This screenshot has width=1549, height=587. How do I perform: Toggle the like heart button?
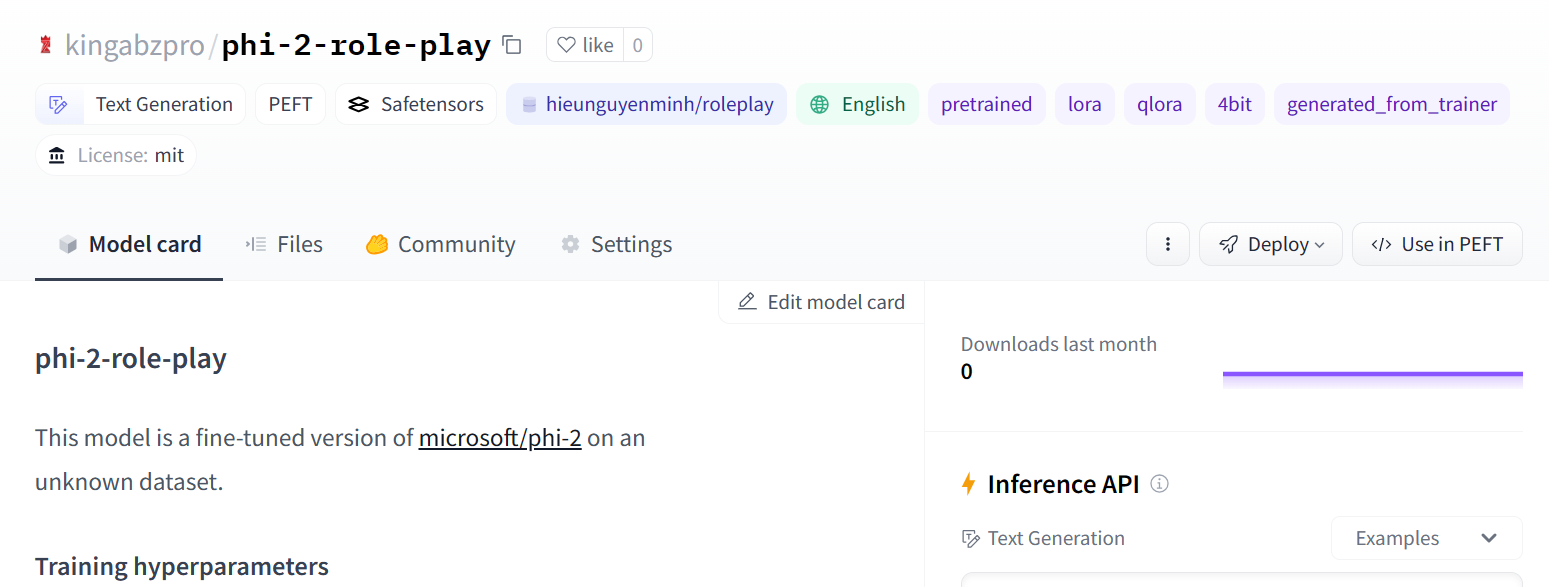585,45
